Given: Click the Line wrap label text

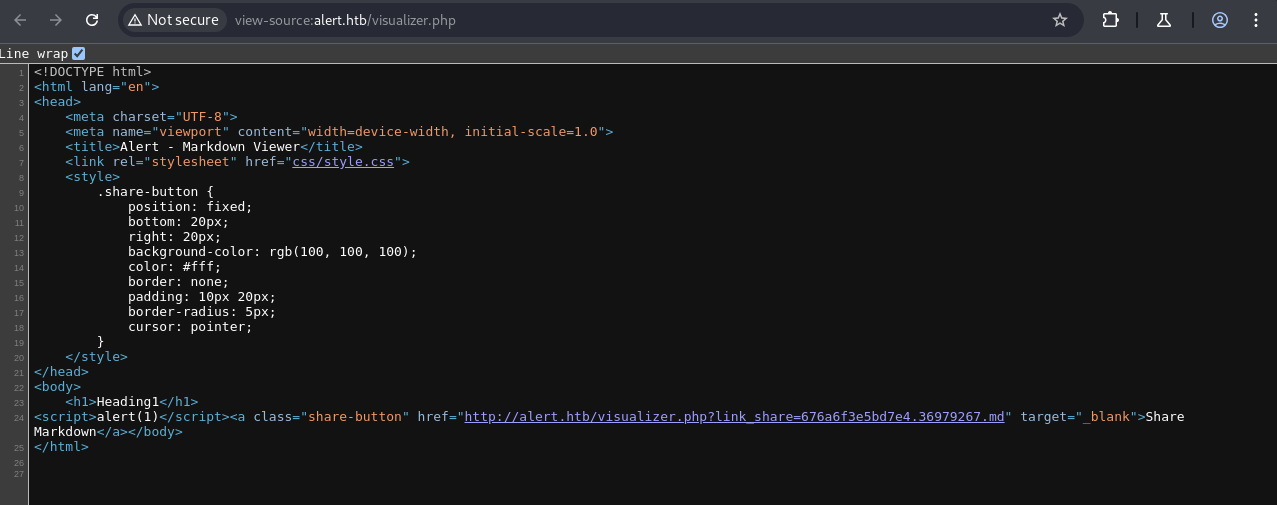Looking at the screenshot, I should (x=32, y=53).
